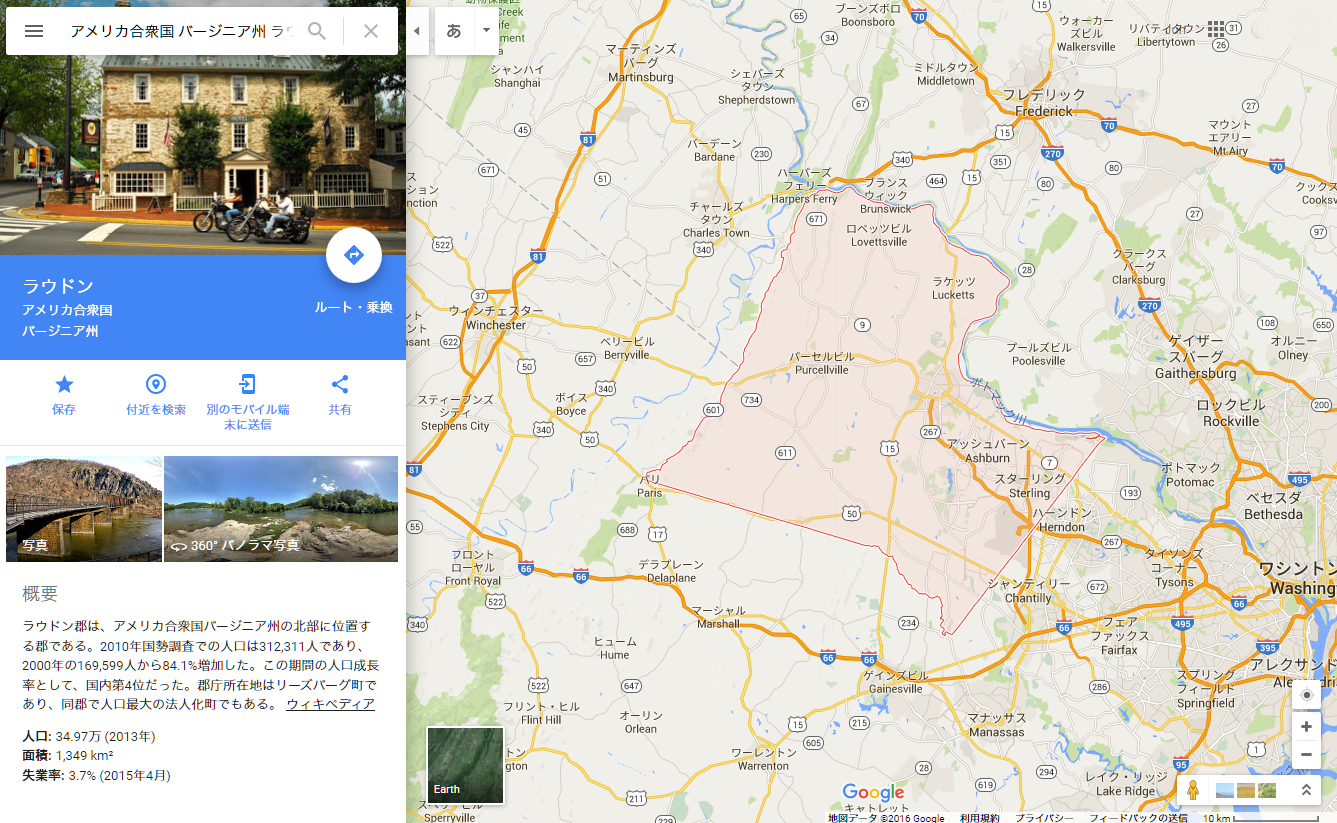Search nearby using the pin icon
Viewport: 1337px width, 823px height.
click(156, 385)
